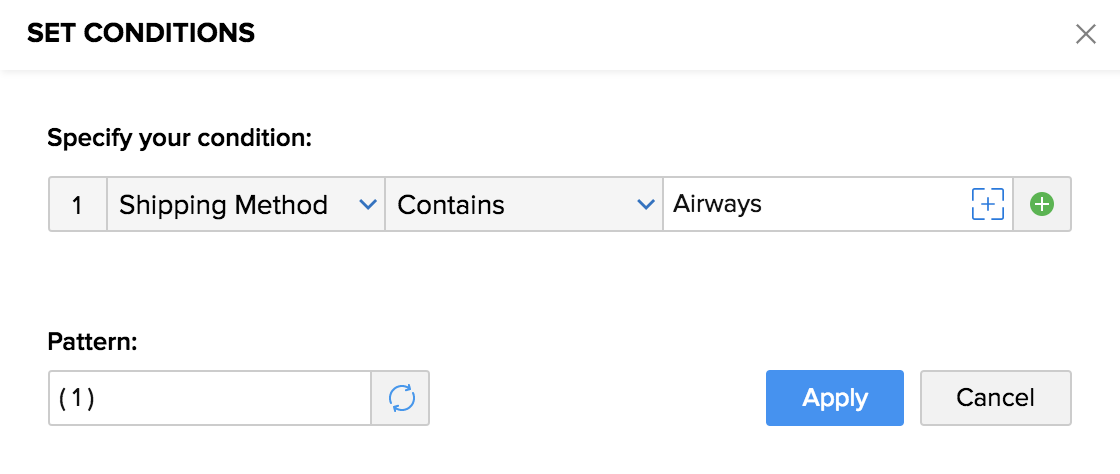
Task: Click the Specify your condition label
Action: tap(180, 138)
